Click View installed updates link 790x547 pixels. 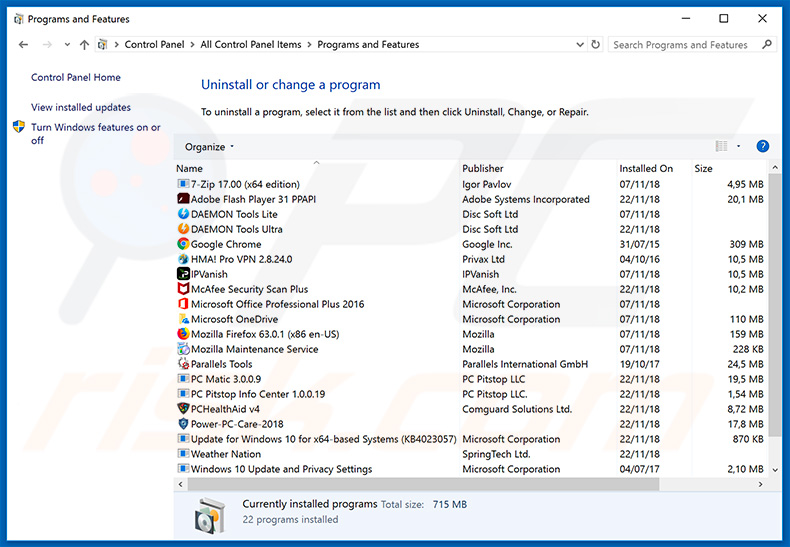(81, 107)
